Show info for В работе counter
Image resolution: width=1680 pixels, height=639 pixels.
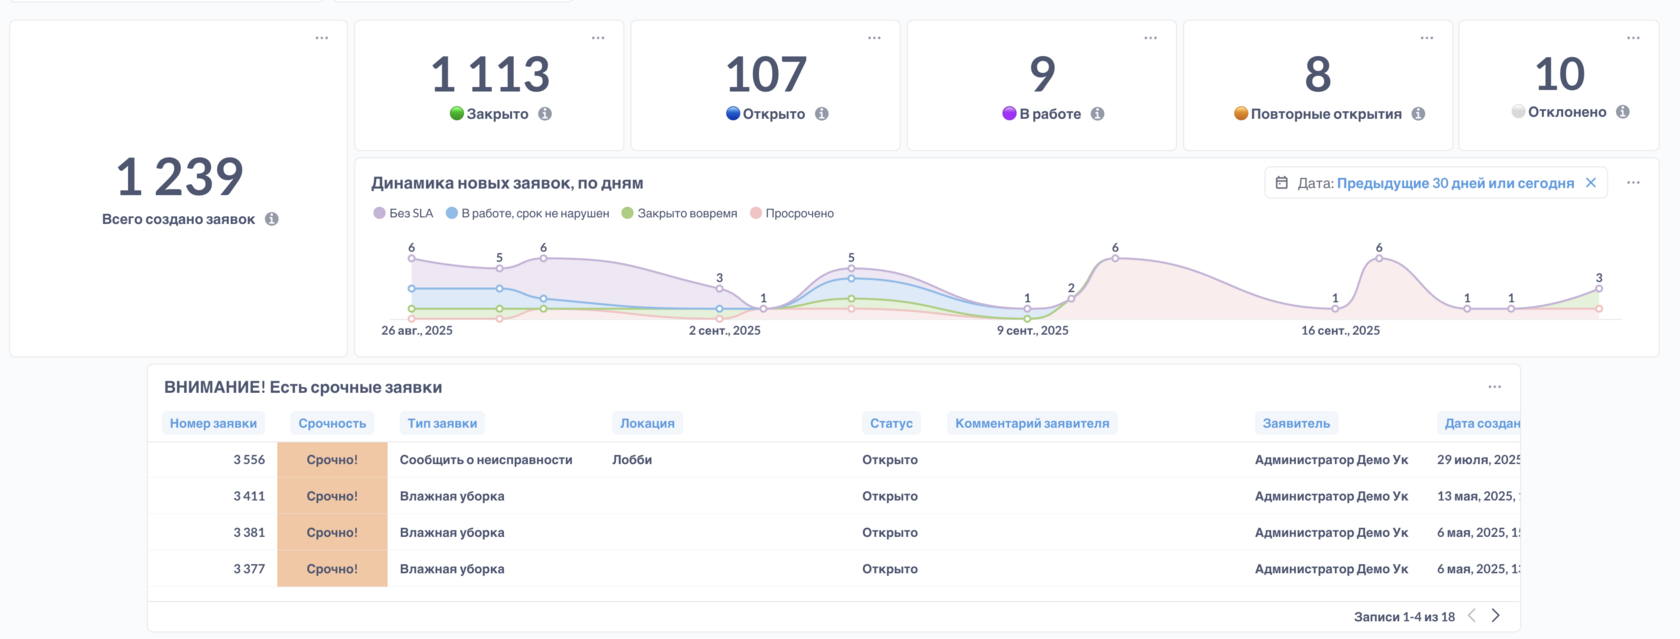(1098, 114)
